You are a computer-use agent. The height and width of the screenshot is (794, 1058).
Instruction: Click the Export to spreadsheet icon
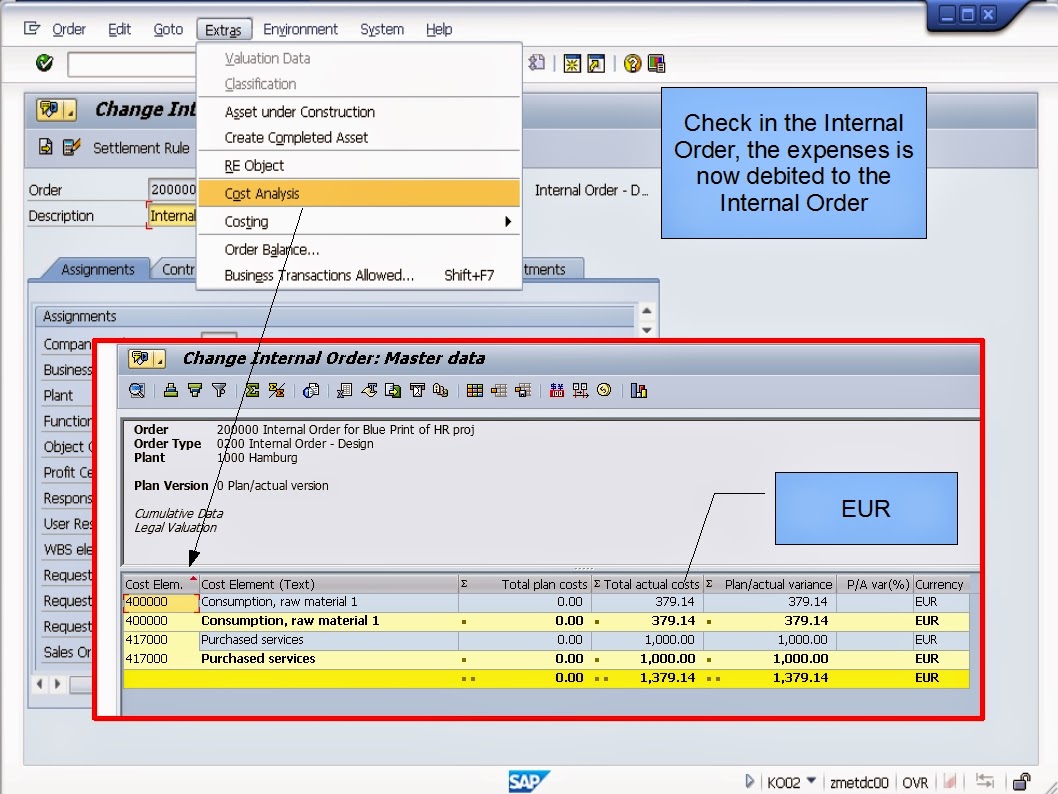pyautogui.click(x=345, y=391)
